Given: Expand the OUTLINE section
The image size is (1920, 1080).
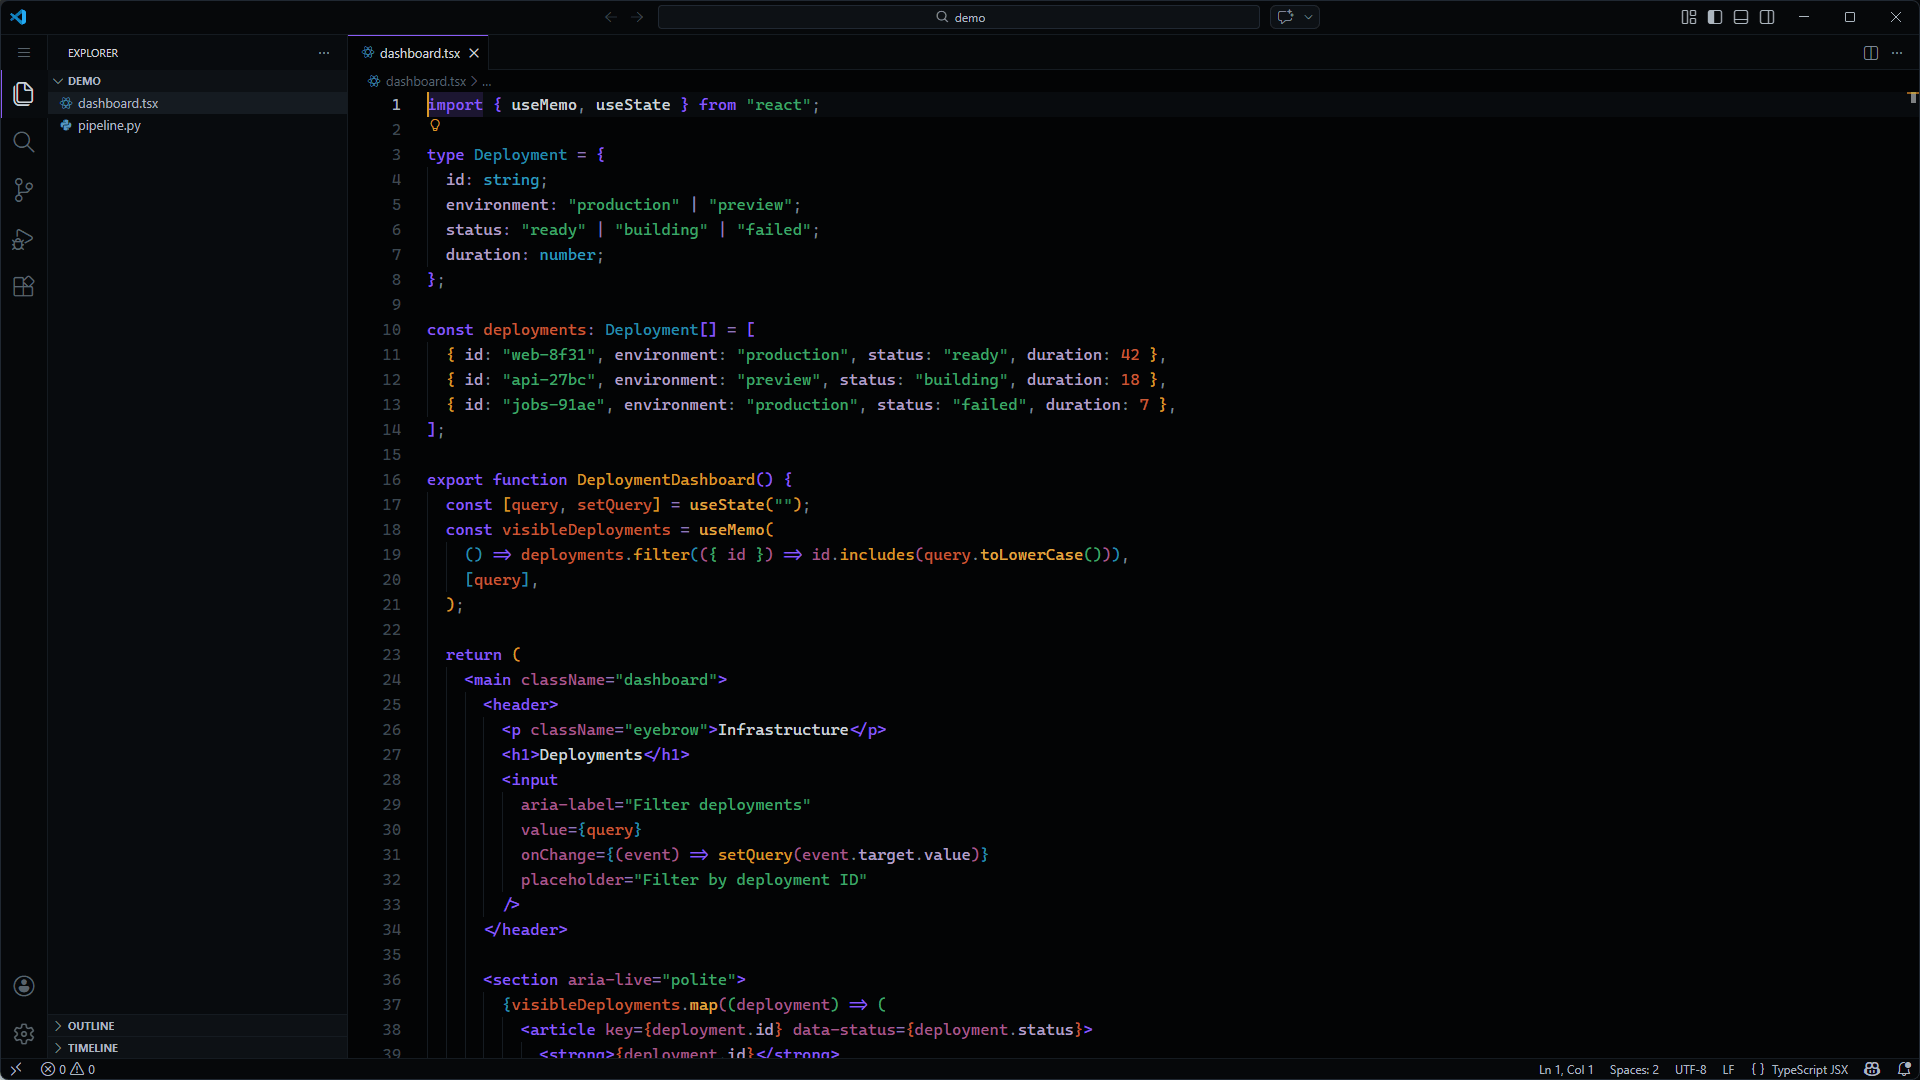Looking at the screenshot, I should coord(198,1026).
